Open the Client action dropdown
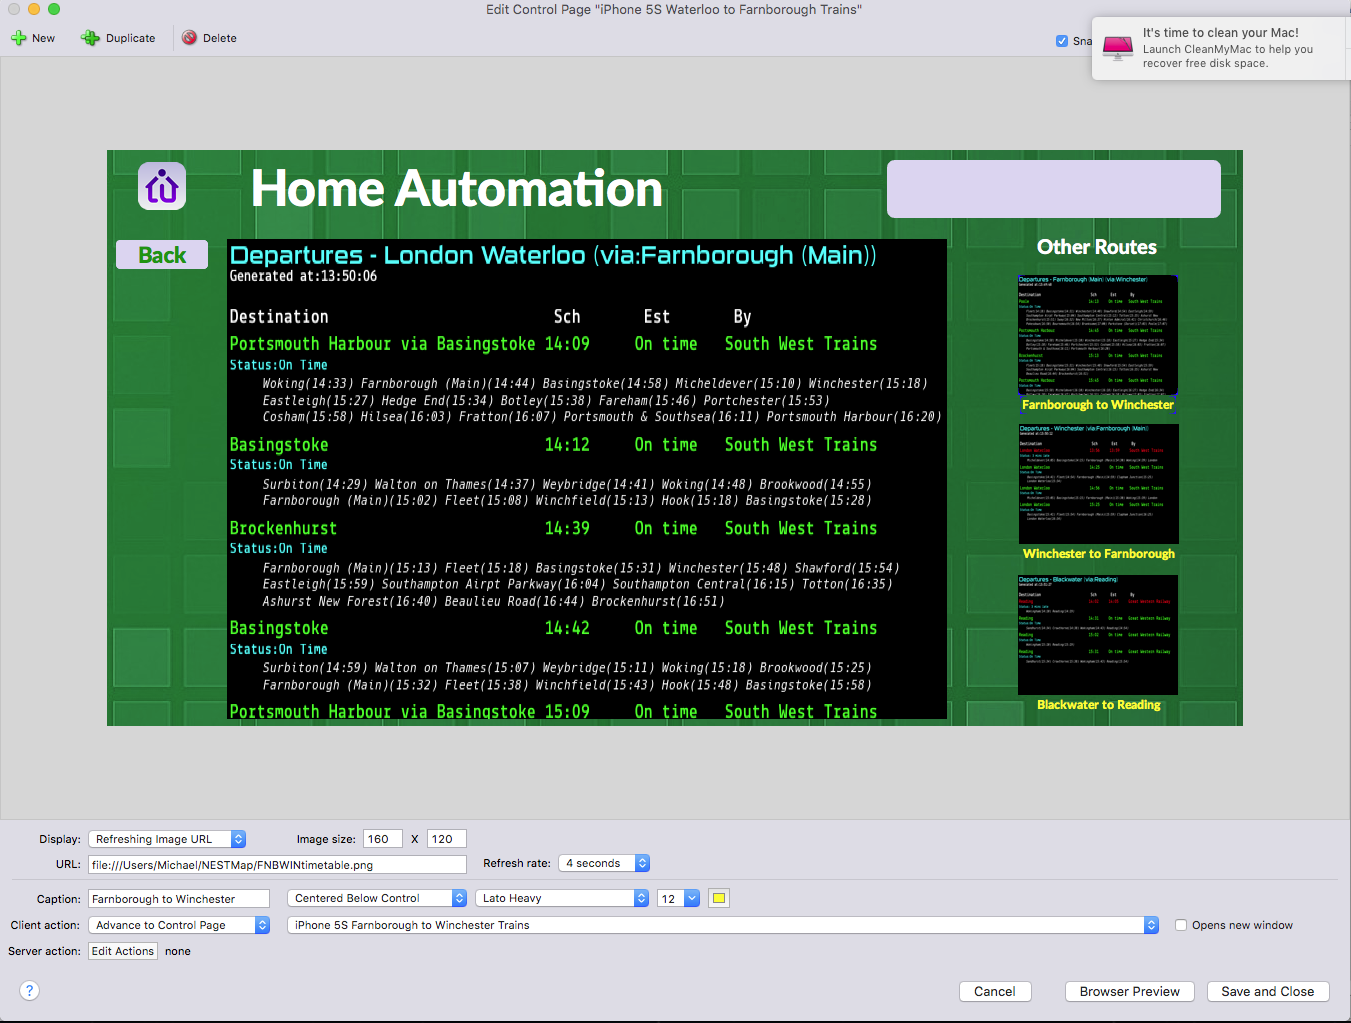The width and height of the screenshot is (1351, 1023). click(179, 925)
